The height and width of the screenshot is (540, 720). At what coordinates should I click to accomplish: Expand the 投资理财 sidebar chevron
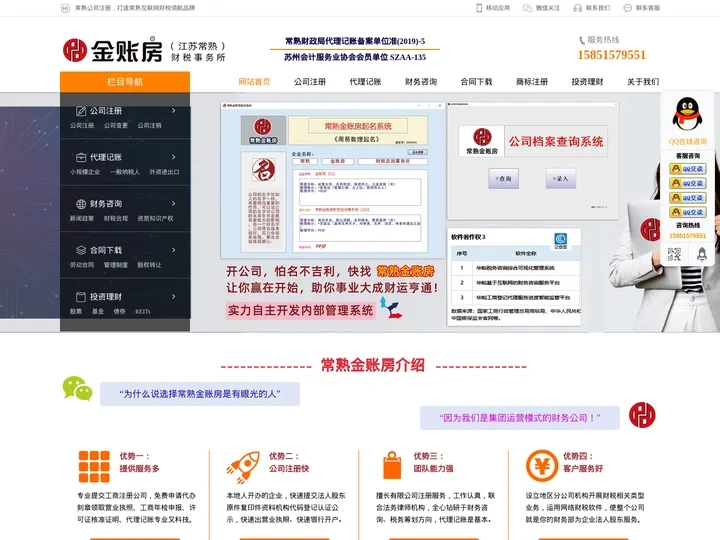[174, 297]
